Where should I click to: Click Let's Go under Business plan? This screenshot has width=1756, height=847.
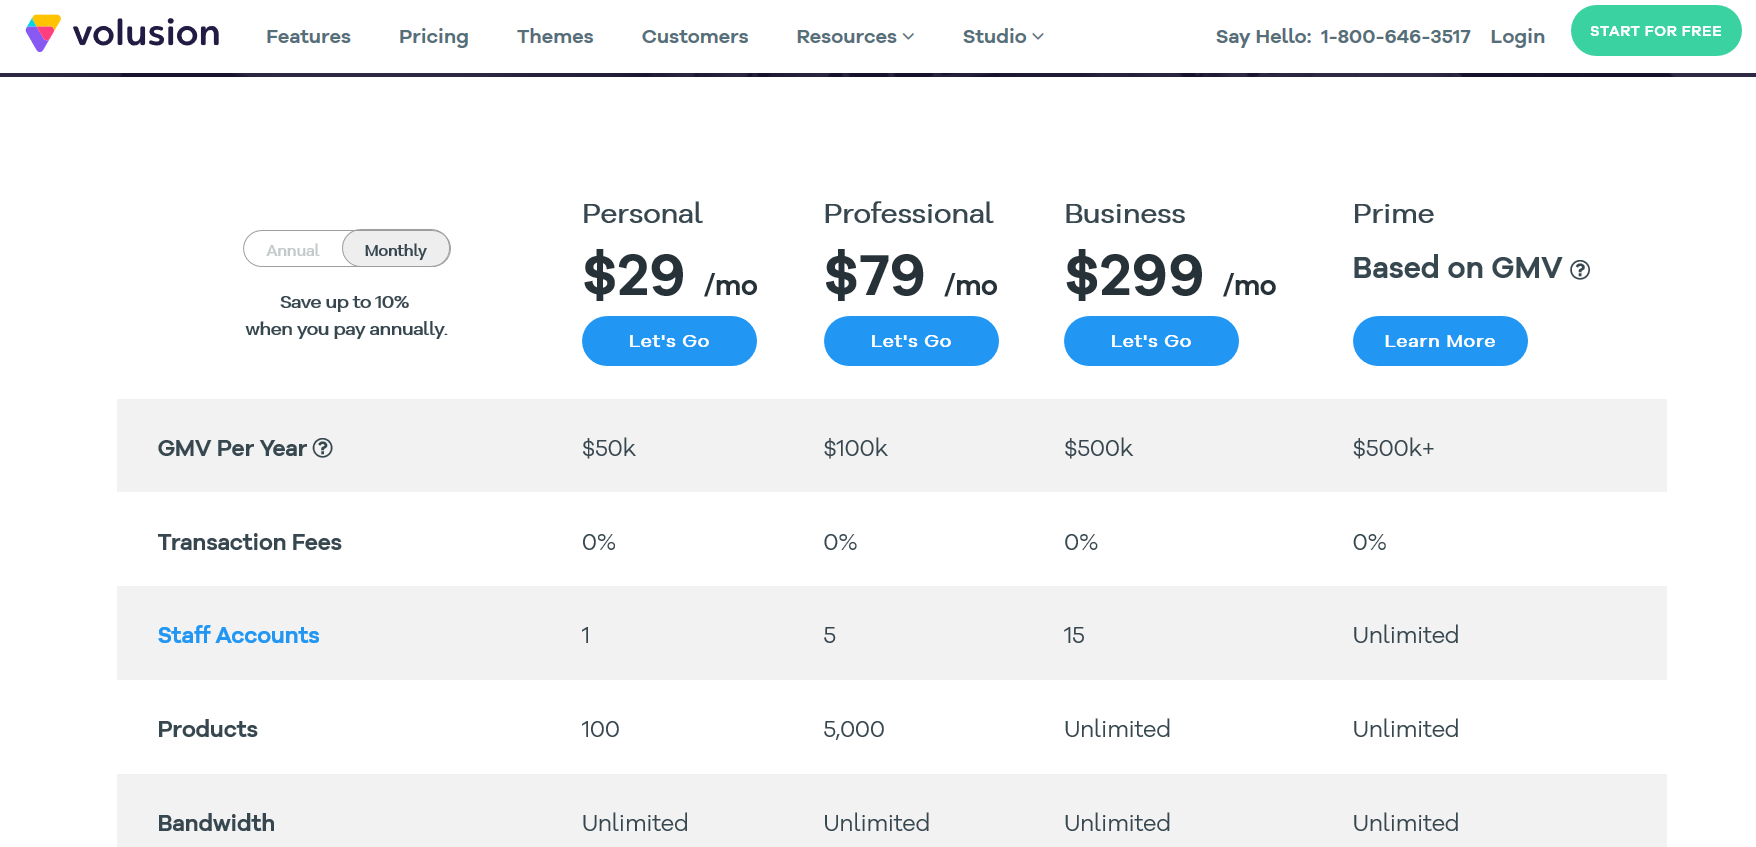pyautogui.click(x=1151, y=341)
